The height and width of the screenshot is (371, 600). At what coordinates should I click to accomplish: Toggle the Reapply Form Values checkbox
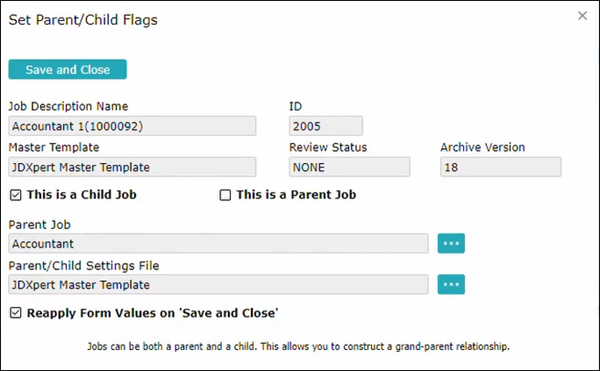(x=16, y=313)
